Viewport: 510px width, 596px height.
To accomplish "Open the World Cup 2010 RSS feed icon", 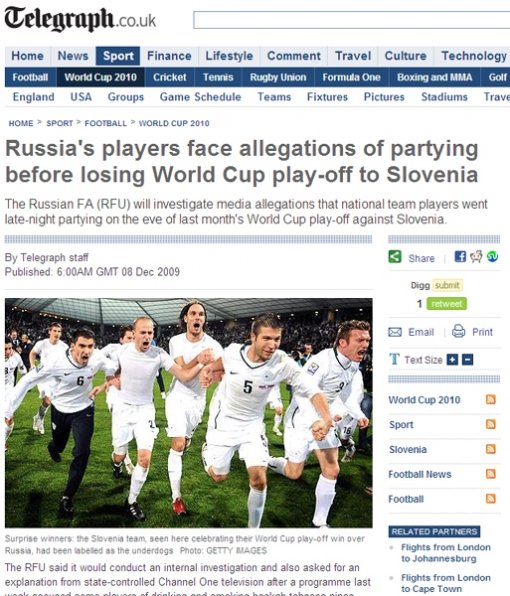I will 491,399.
